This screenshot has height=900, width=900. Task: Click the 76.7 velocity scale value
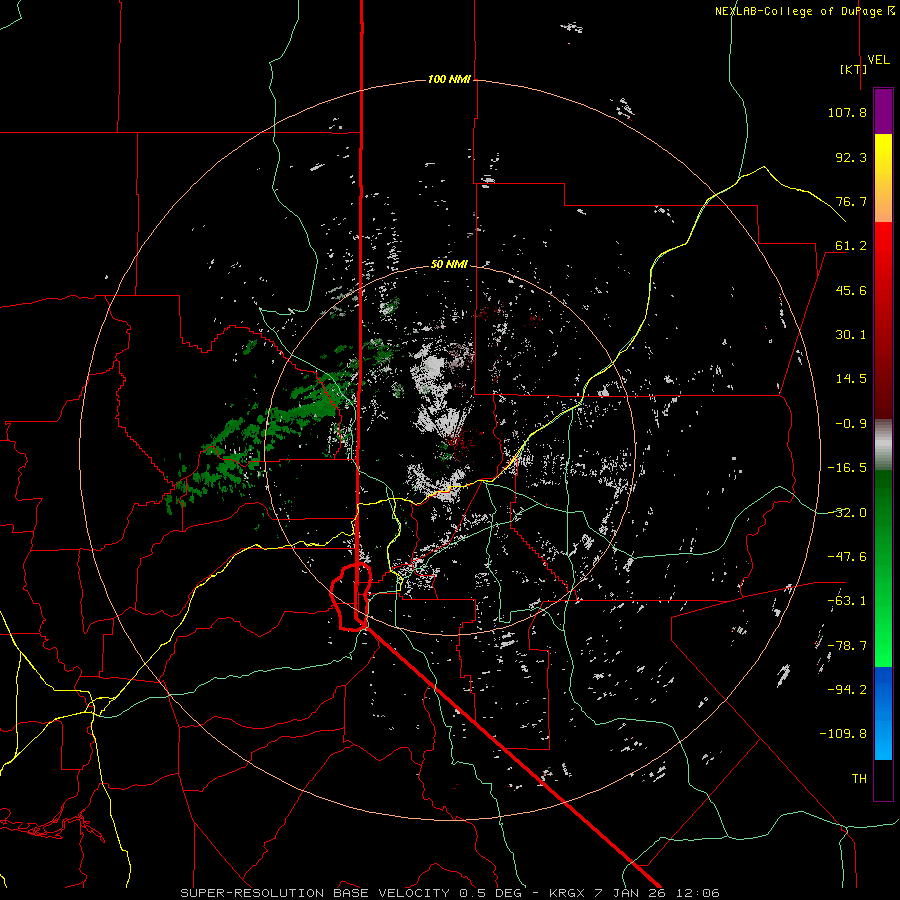coord(851,201)
